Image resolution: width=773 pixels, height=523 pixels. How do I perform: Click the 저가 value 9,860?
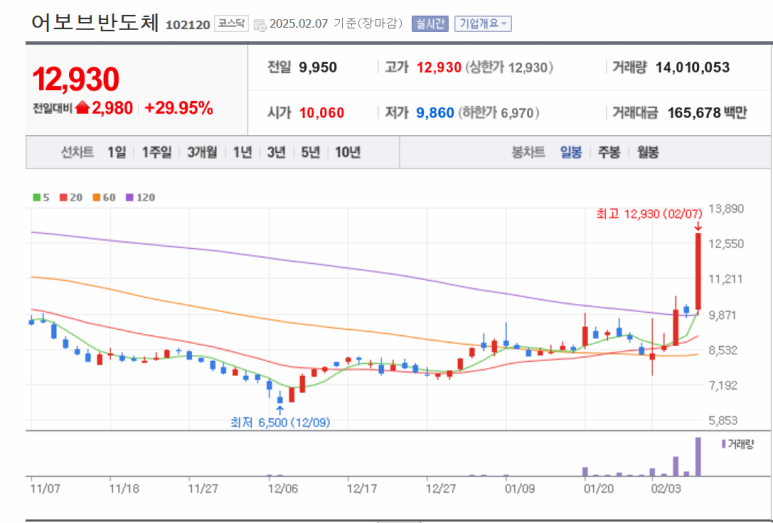(435, 113)
